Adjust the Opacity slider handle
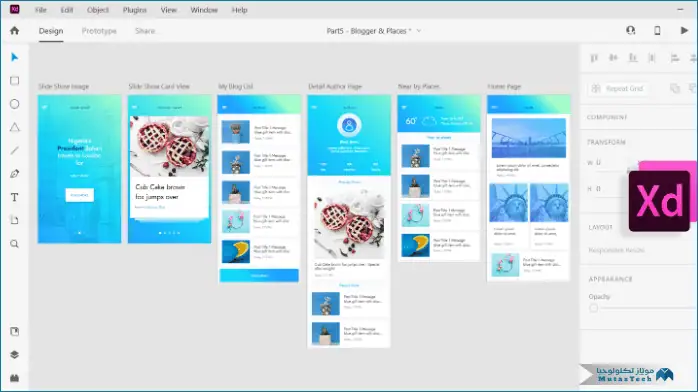This screenshot has height=392, width=698. 593,308
